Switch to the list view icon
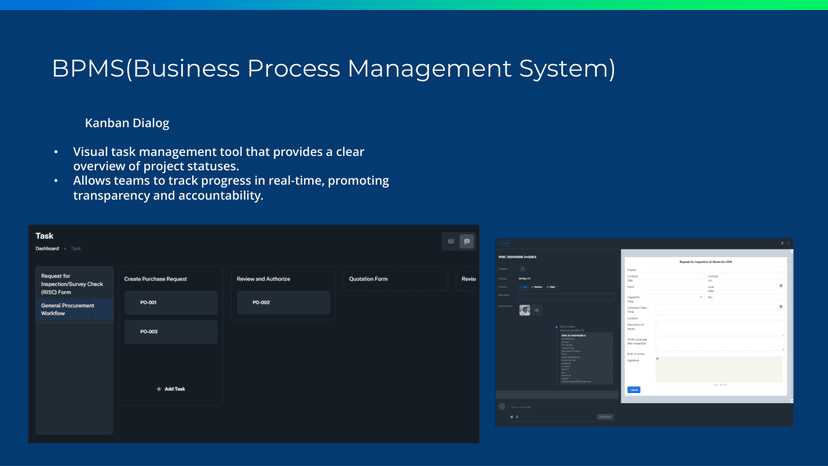Screen dimensions: 828x466 pos(451,241)
